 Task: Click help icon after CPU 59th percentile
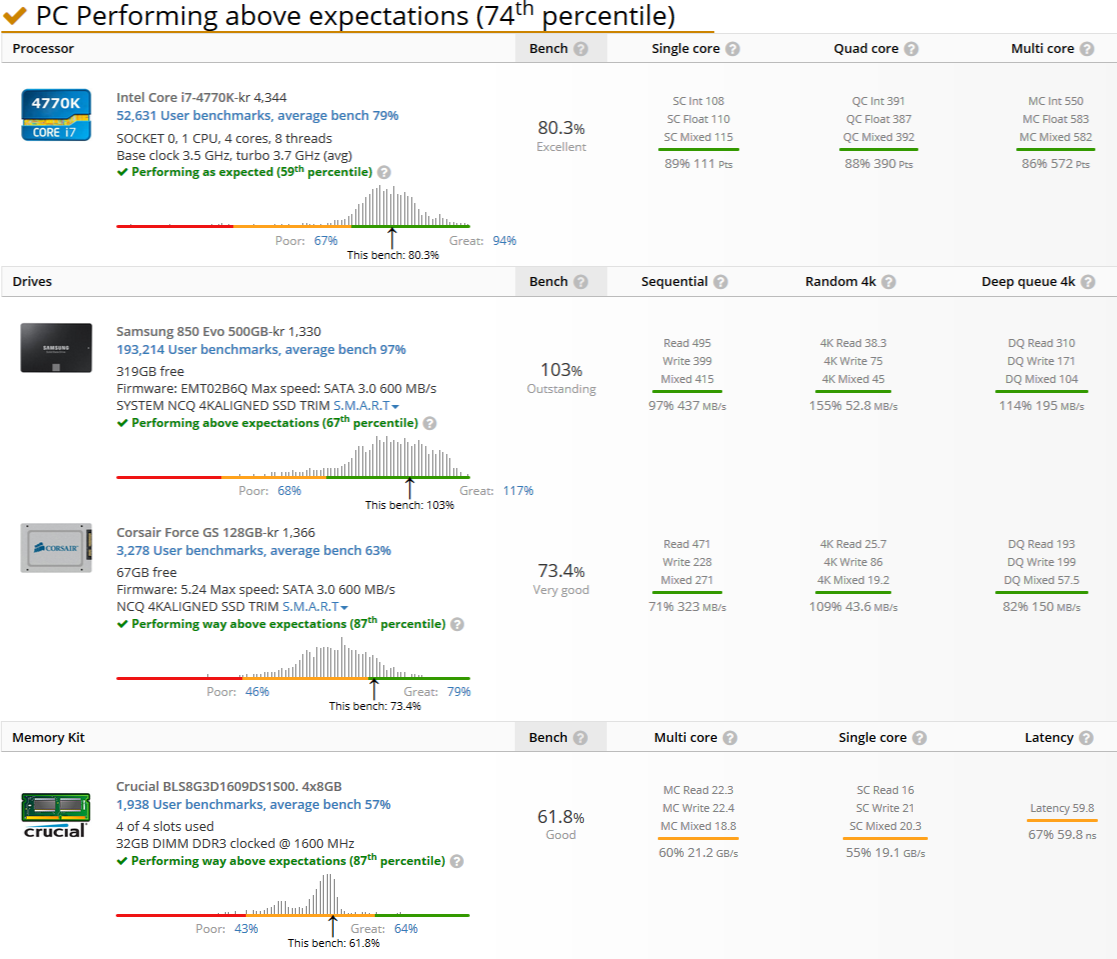click(384, 172)
